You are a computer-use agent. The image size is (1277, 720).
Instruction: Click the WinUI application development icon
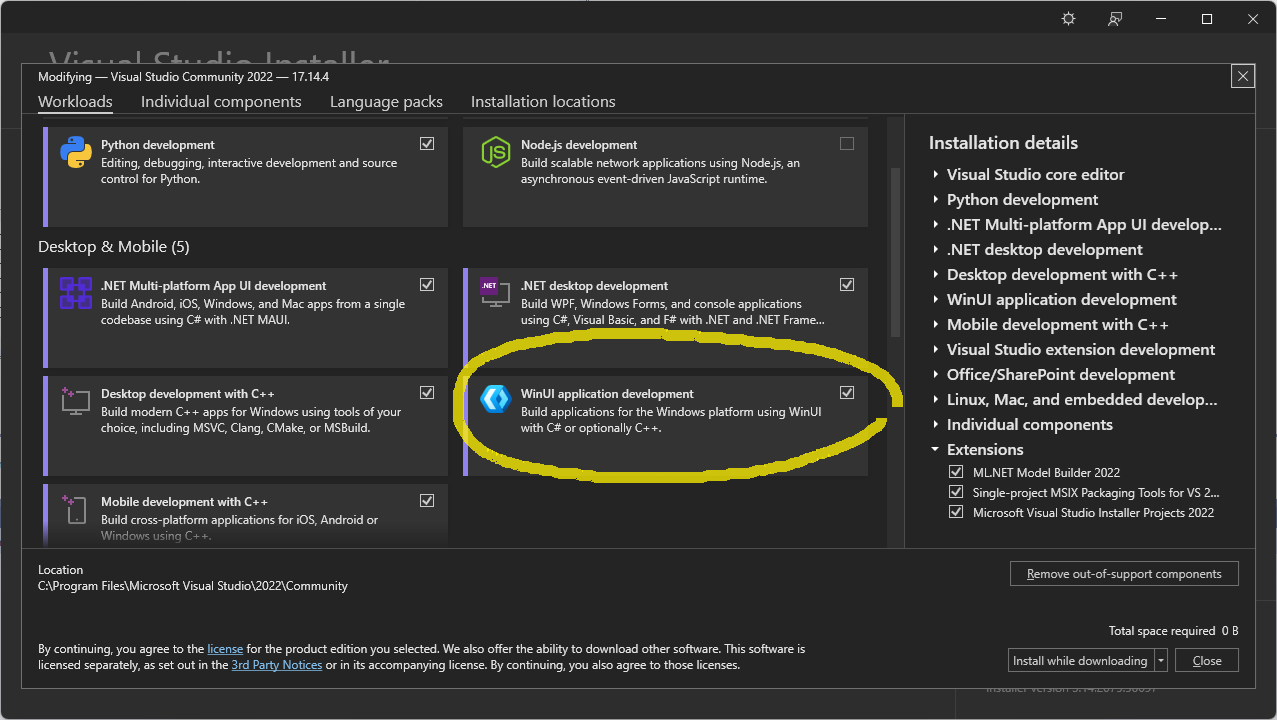pyautogui.click(x=496, y=399)
